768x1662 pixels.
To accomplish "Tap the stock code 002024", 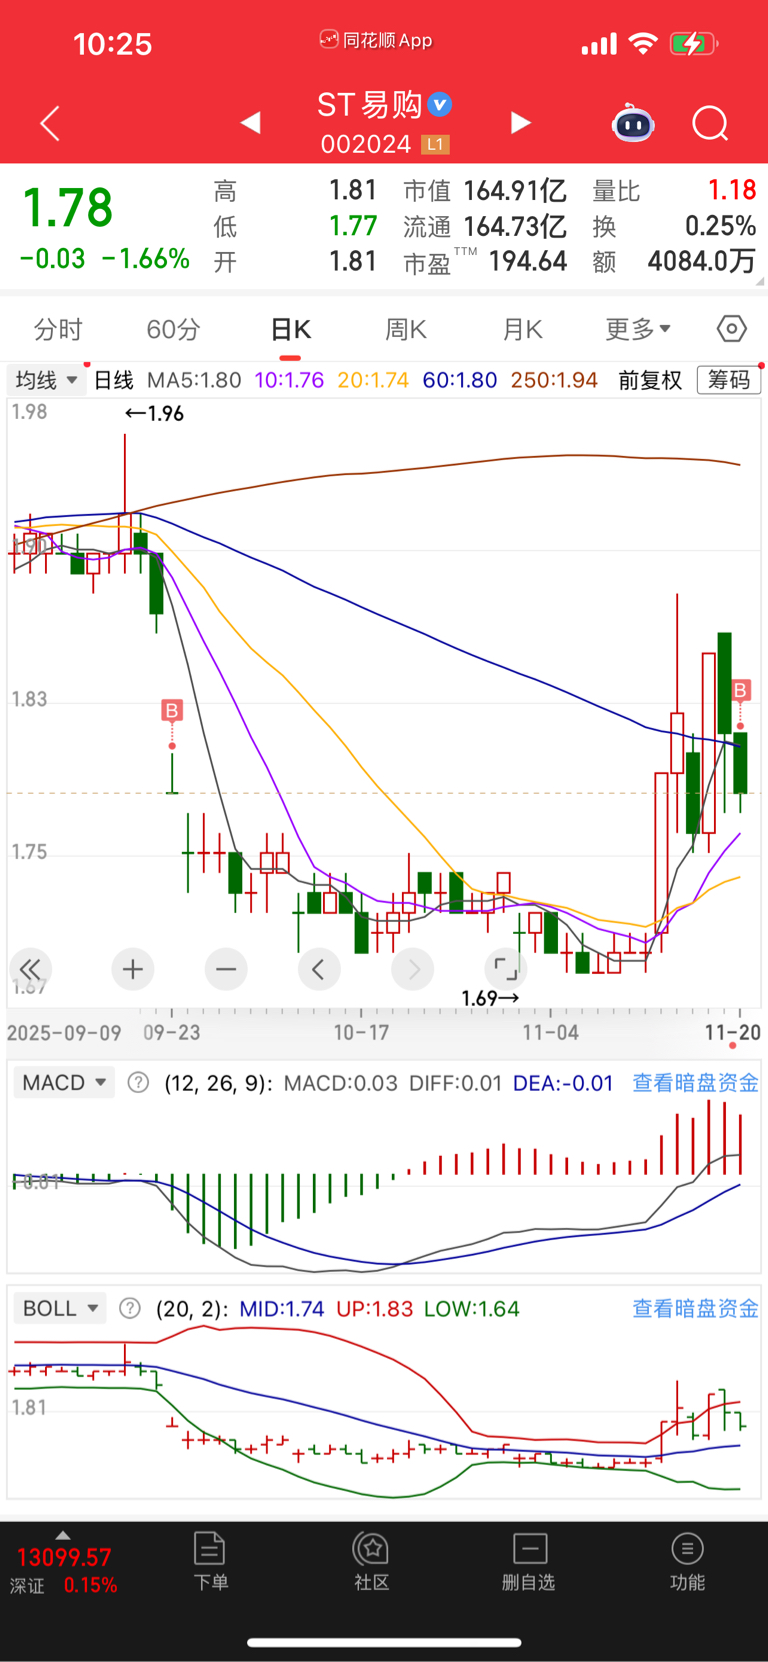I will click(x=366, y=145).
